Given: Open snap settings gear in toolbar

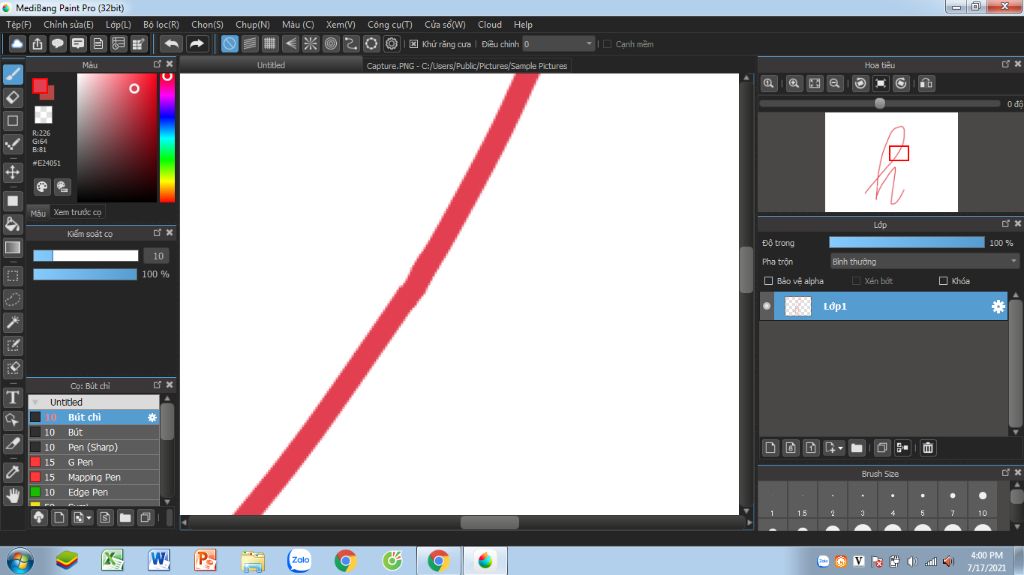Looking at the screenshot, I should (392, 44).
